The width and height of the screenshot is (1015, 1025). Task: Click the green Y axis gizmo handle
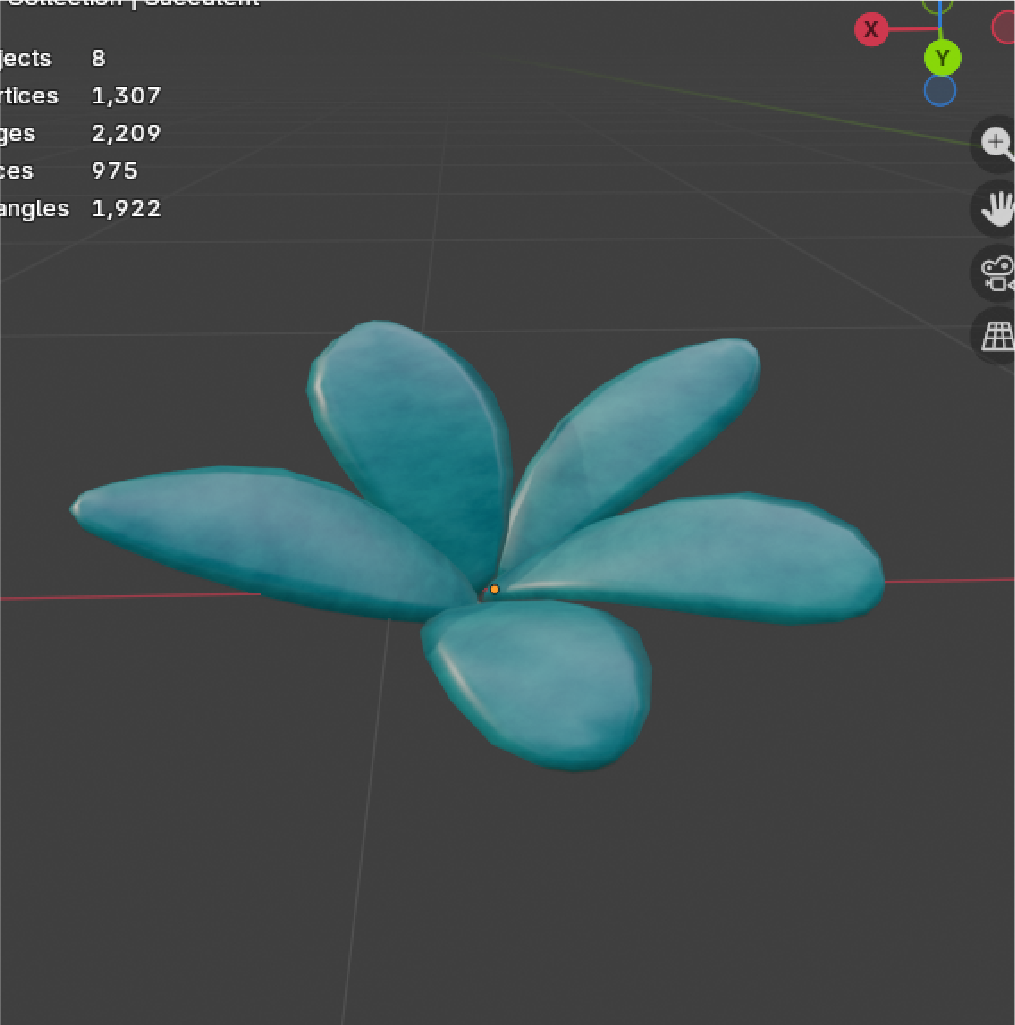(x=942, y=59)
